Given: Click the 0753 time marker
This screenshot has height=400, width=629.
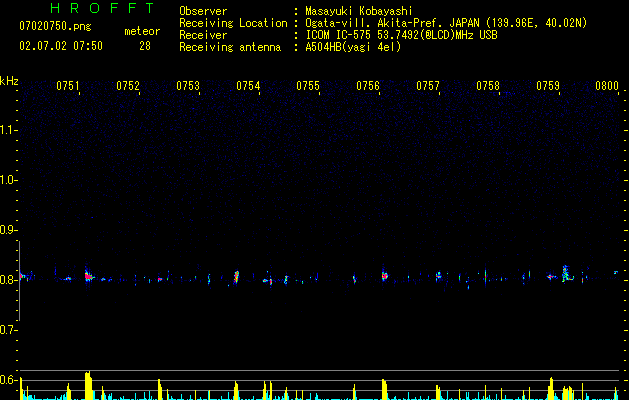Looking at the screenshot, I should [x=188, y=86].
